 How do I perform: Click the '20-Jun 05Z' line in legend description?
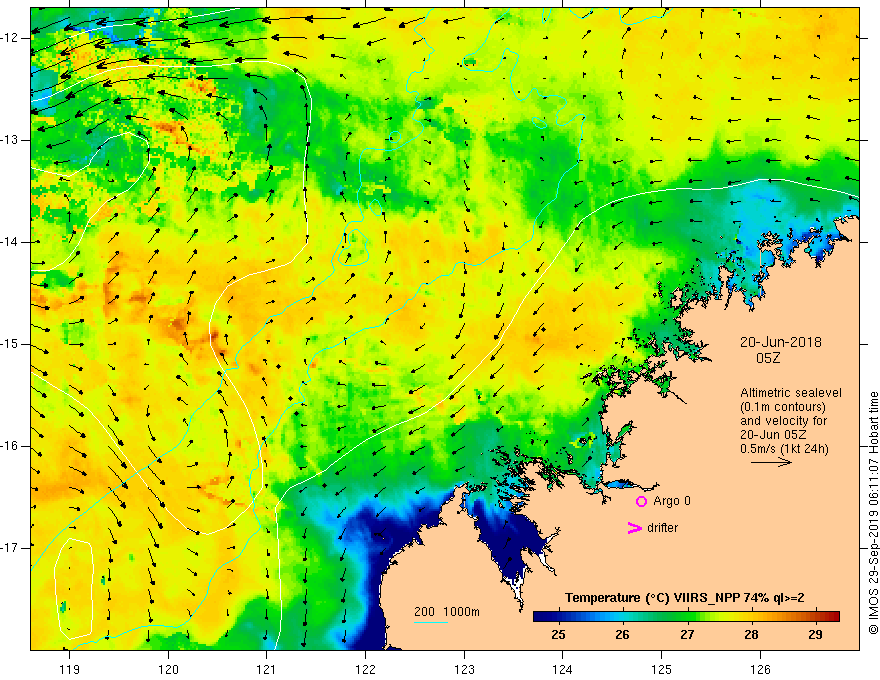click(776, 435)
